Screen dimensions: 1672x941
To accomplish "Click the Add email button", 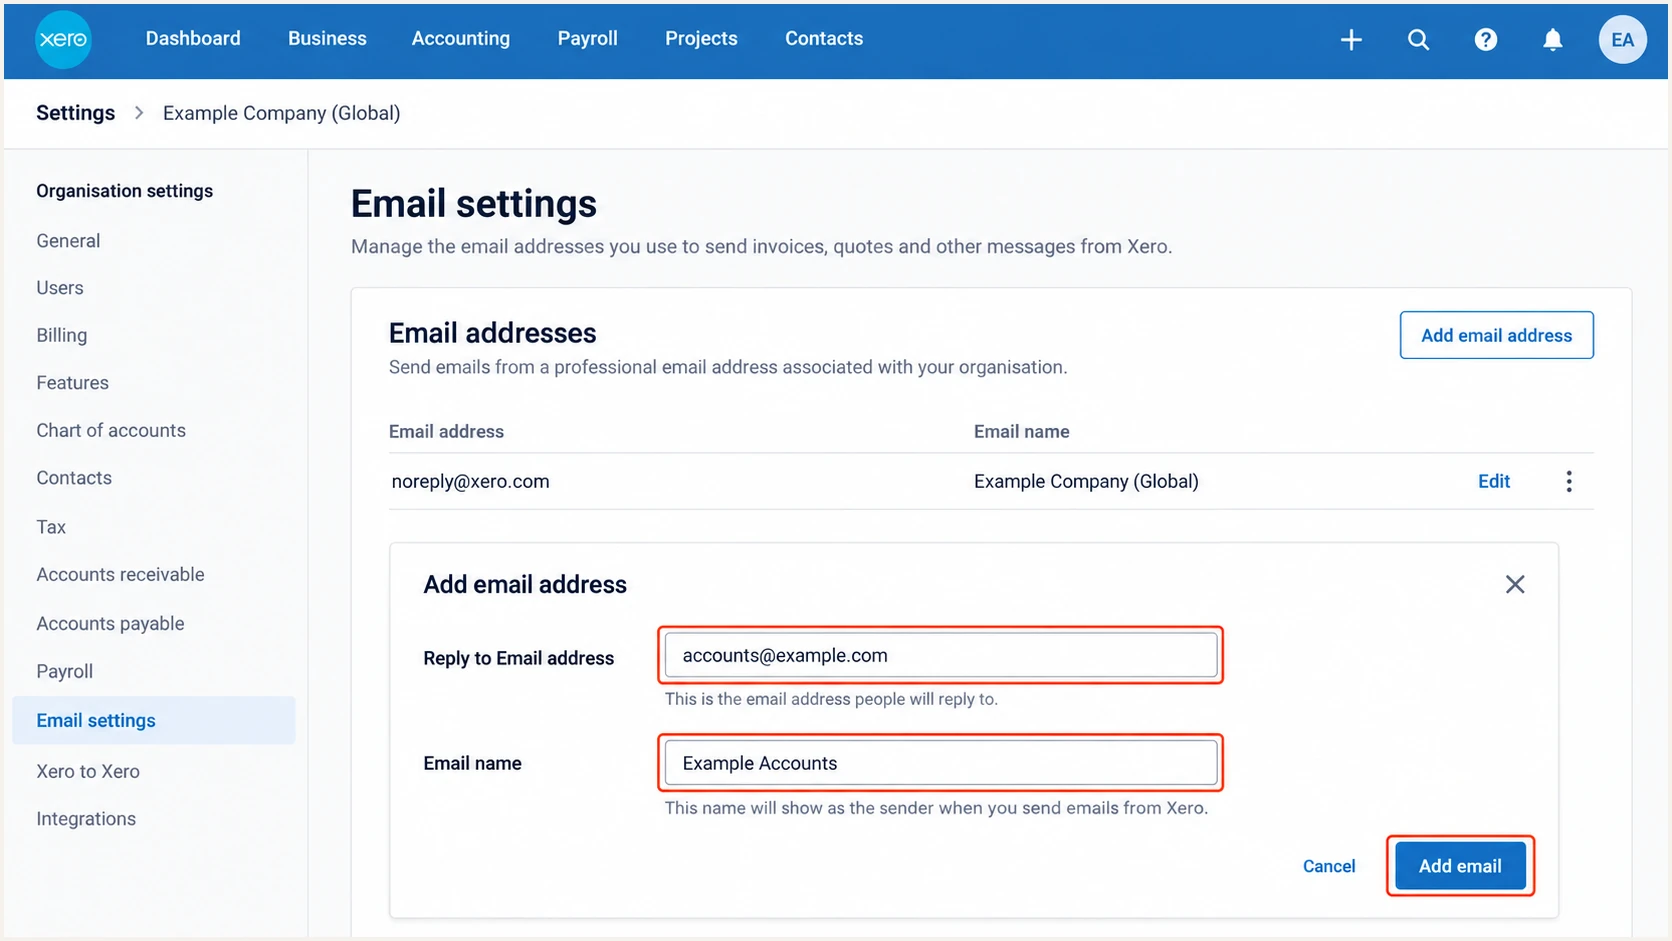I will (1460, 866).
